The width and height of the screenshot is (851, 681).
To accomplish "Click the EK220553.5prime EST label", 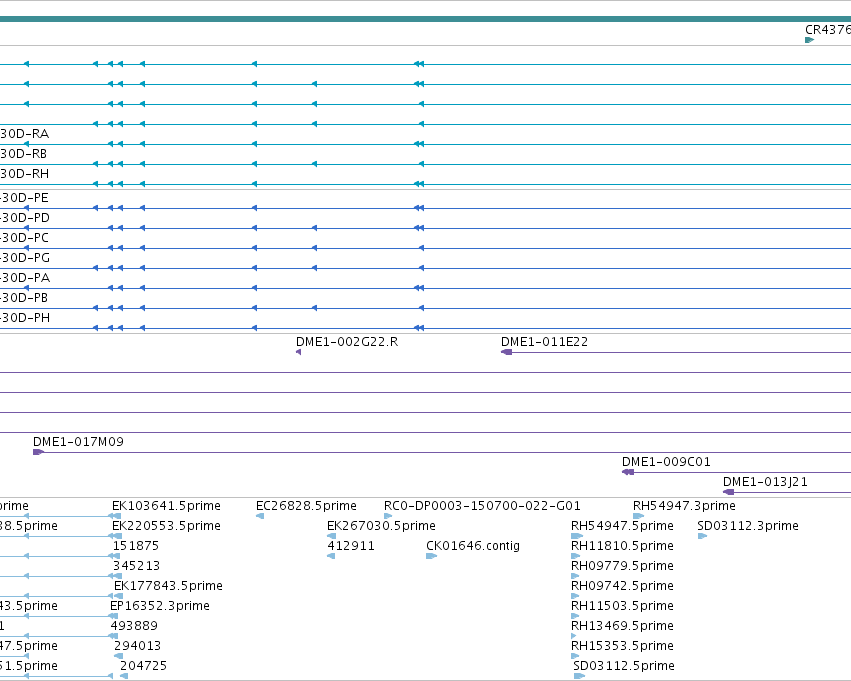I will tap(166, 526).
